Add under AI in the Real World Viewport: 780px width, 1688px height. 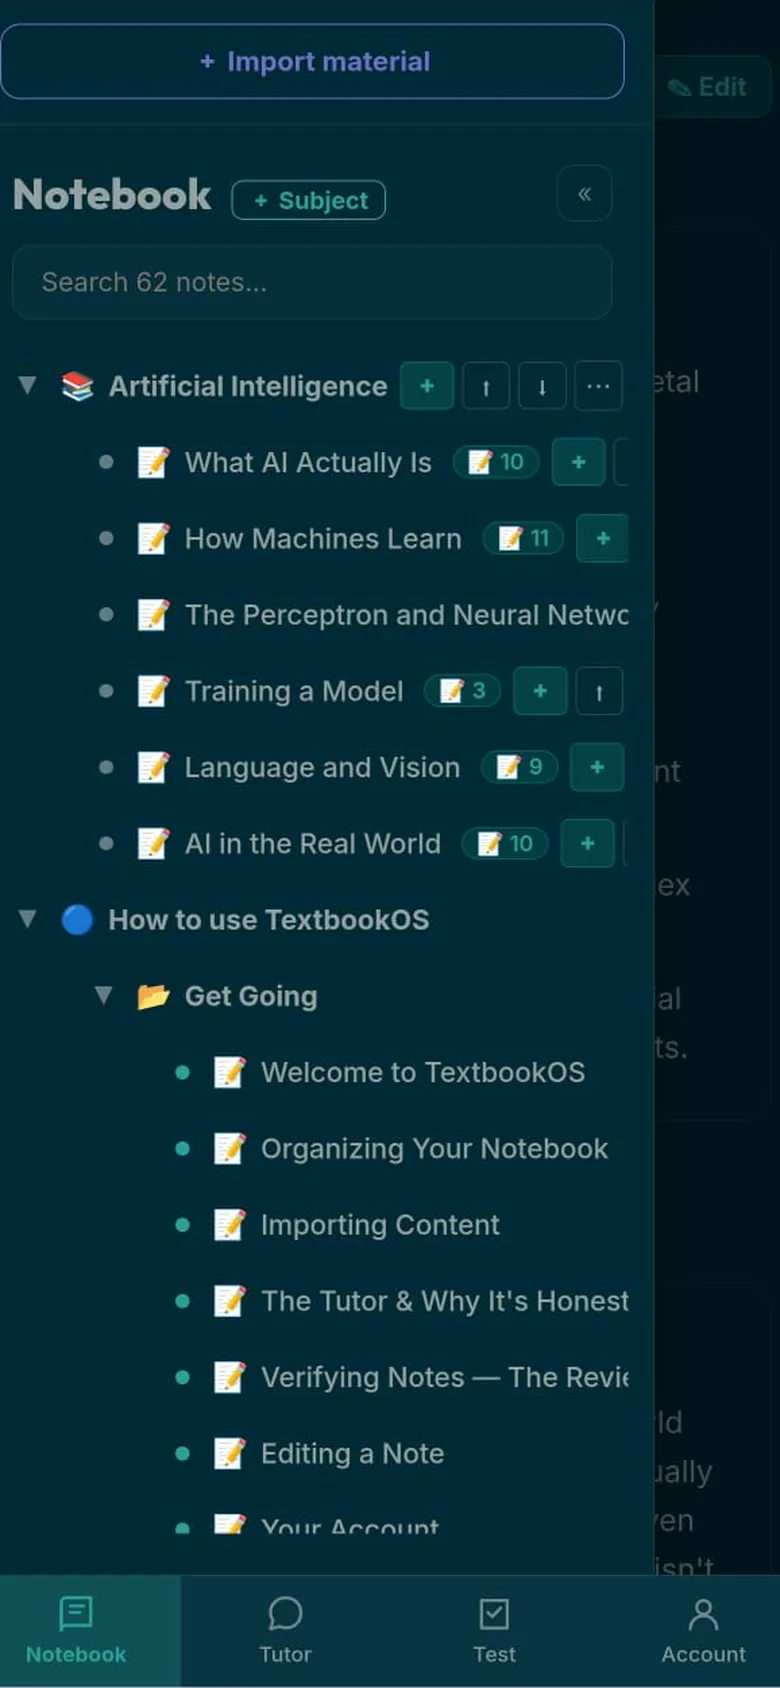(588, 843)
